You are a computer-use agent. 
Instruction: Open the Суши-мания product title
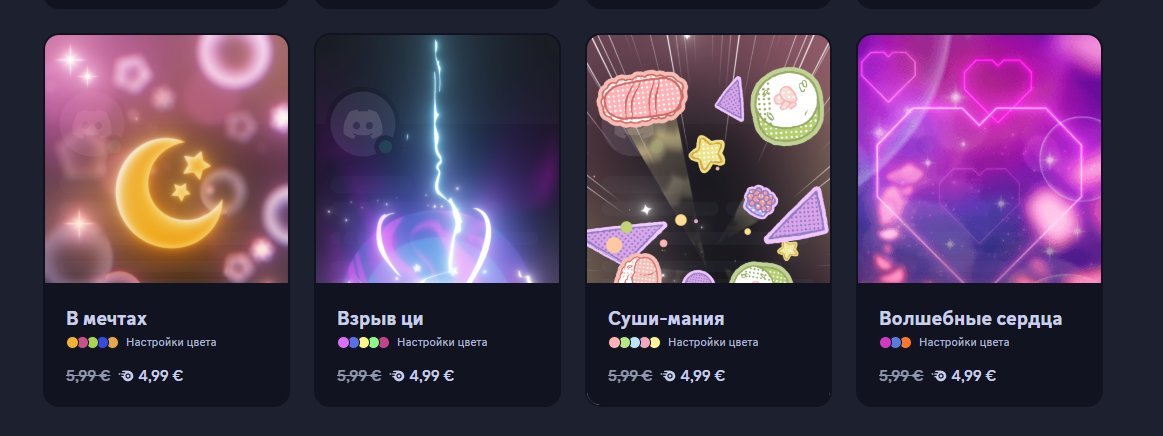pos(666,319)
